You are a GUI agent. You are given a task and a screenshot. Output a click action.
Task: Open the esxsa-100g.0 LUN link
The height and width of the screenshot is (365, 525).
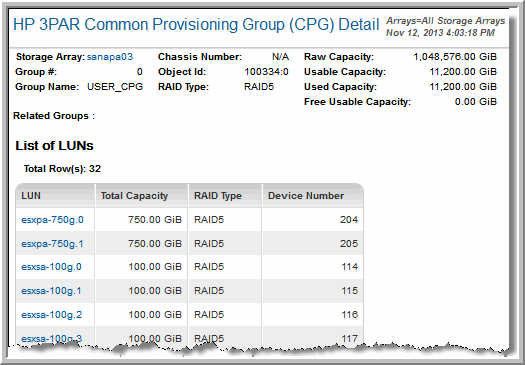click(x=51, y=267)
